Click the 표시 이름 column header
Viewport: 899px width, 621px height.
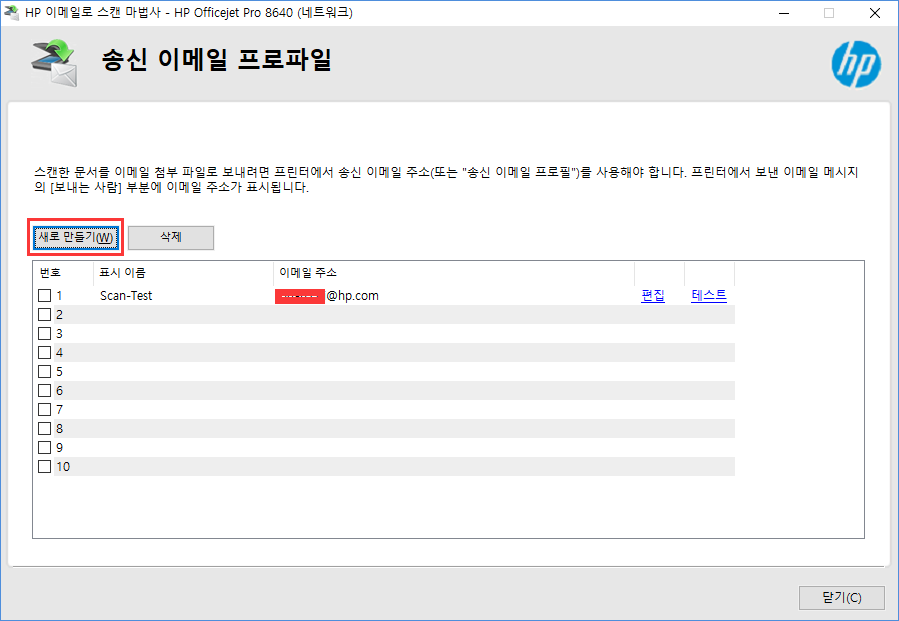183,273
